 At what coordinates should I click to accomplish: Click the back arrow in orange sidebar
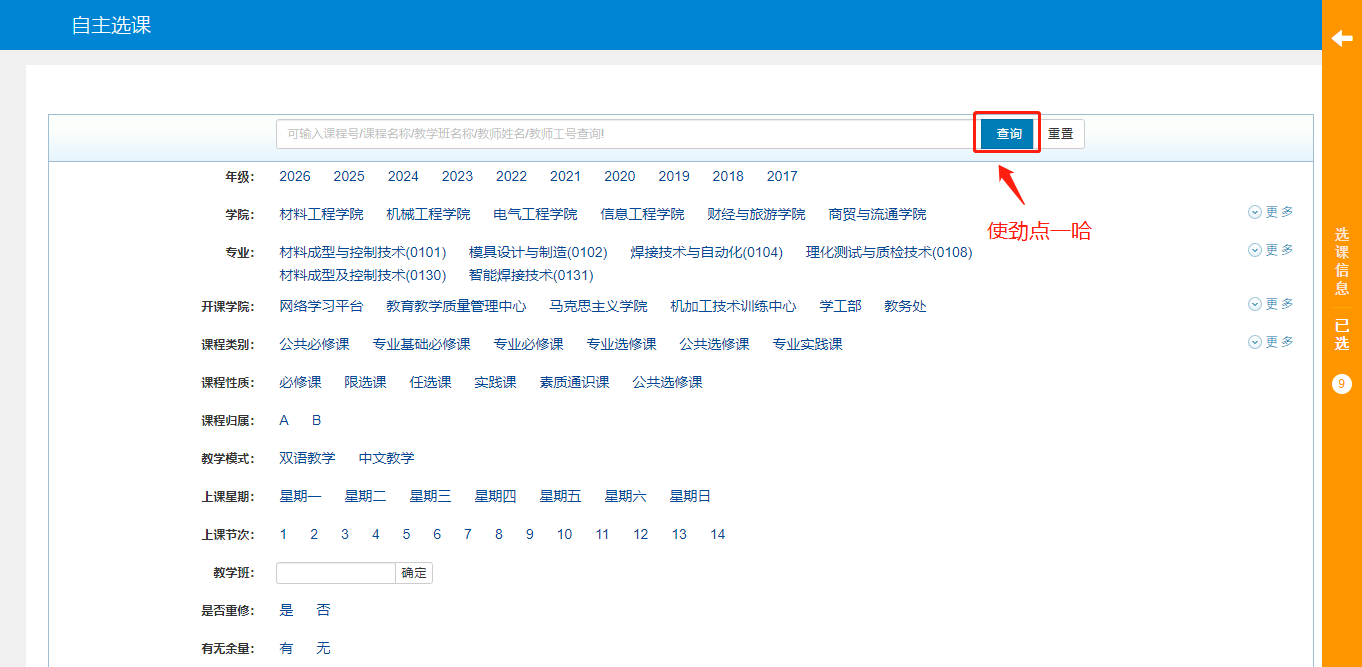coord(1341,38)
